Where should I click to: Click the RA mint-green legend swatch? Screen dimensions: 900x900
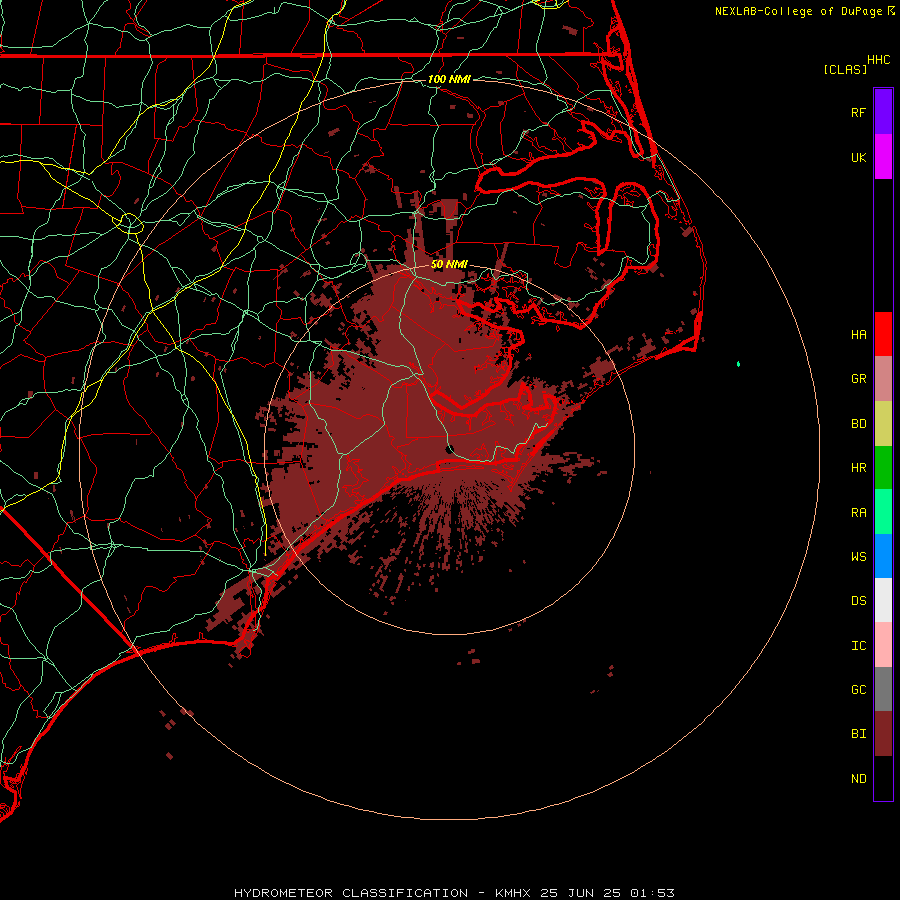click(883, 512)
